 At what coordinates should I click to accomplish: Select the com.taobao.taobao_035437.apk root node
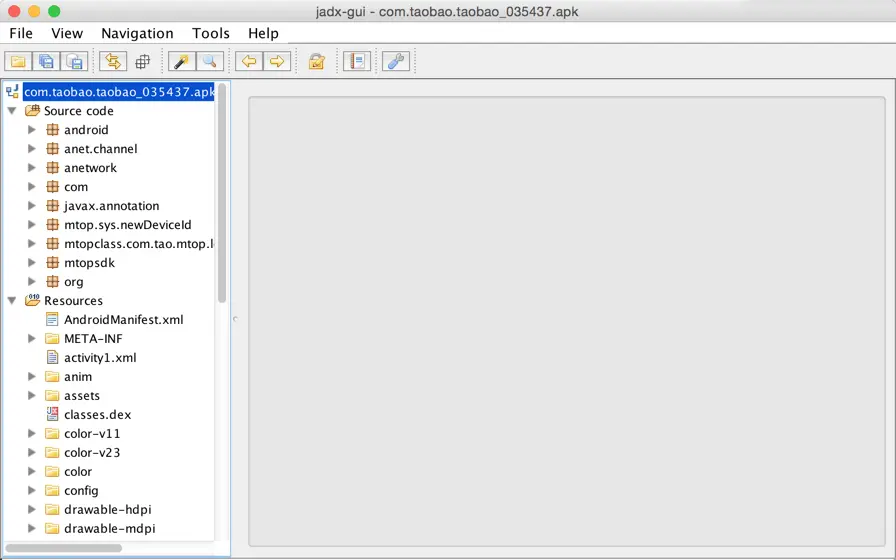click(x=119, y=92)
